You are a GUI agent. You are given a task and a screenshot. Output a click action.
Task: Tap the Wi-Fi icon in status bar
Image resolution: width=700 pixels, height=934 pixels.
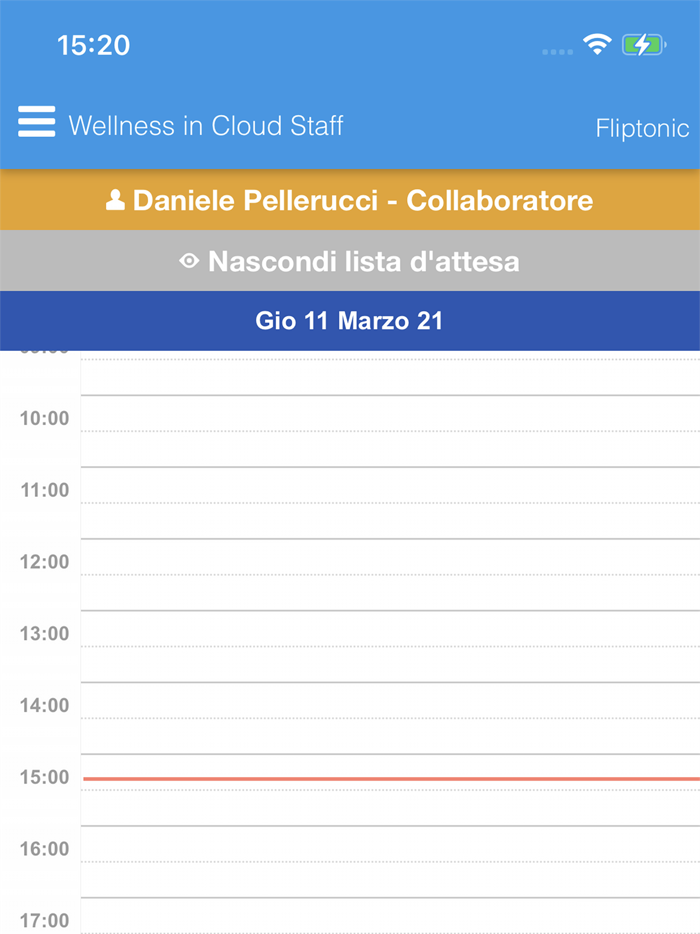pyautogui.click(x=597, y=44)
